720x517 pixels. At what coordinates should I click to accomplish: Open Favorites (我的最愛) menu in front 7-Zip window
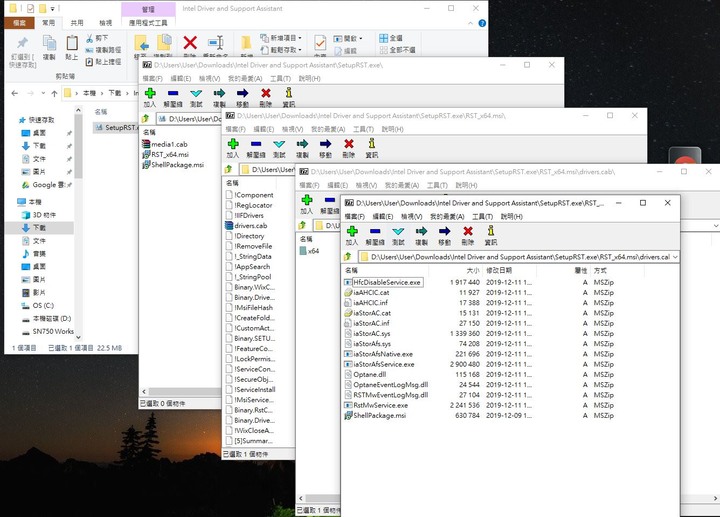click(447, 216)
